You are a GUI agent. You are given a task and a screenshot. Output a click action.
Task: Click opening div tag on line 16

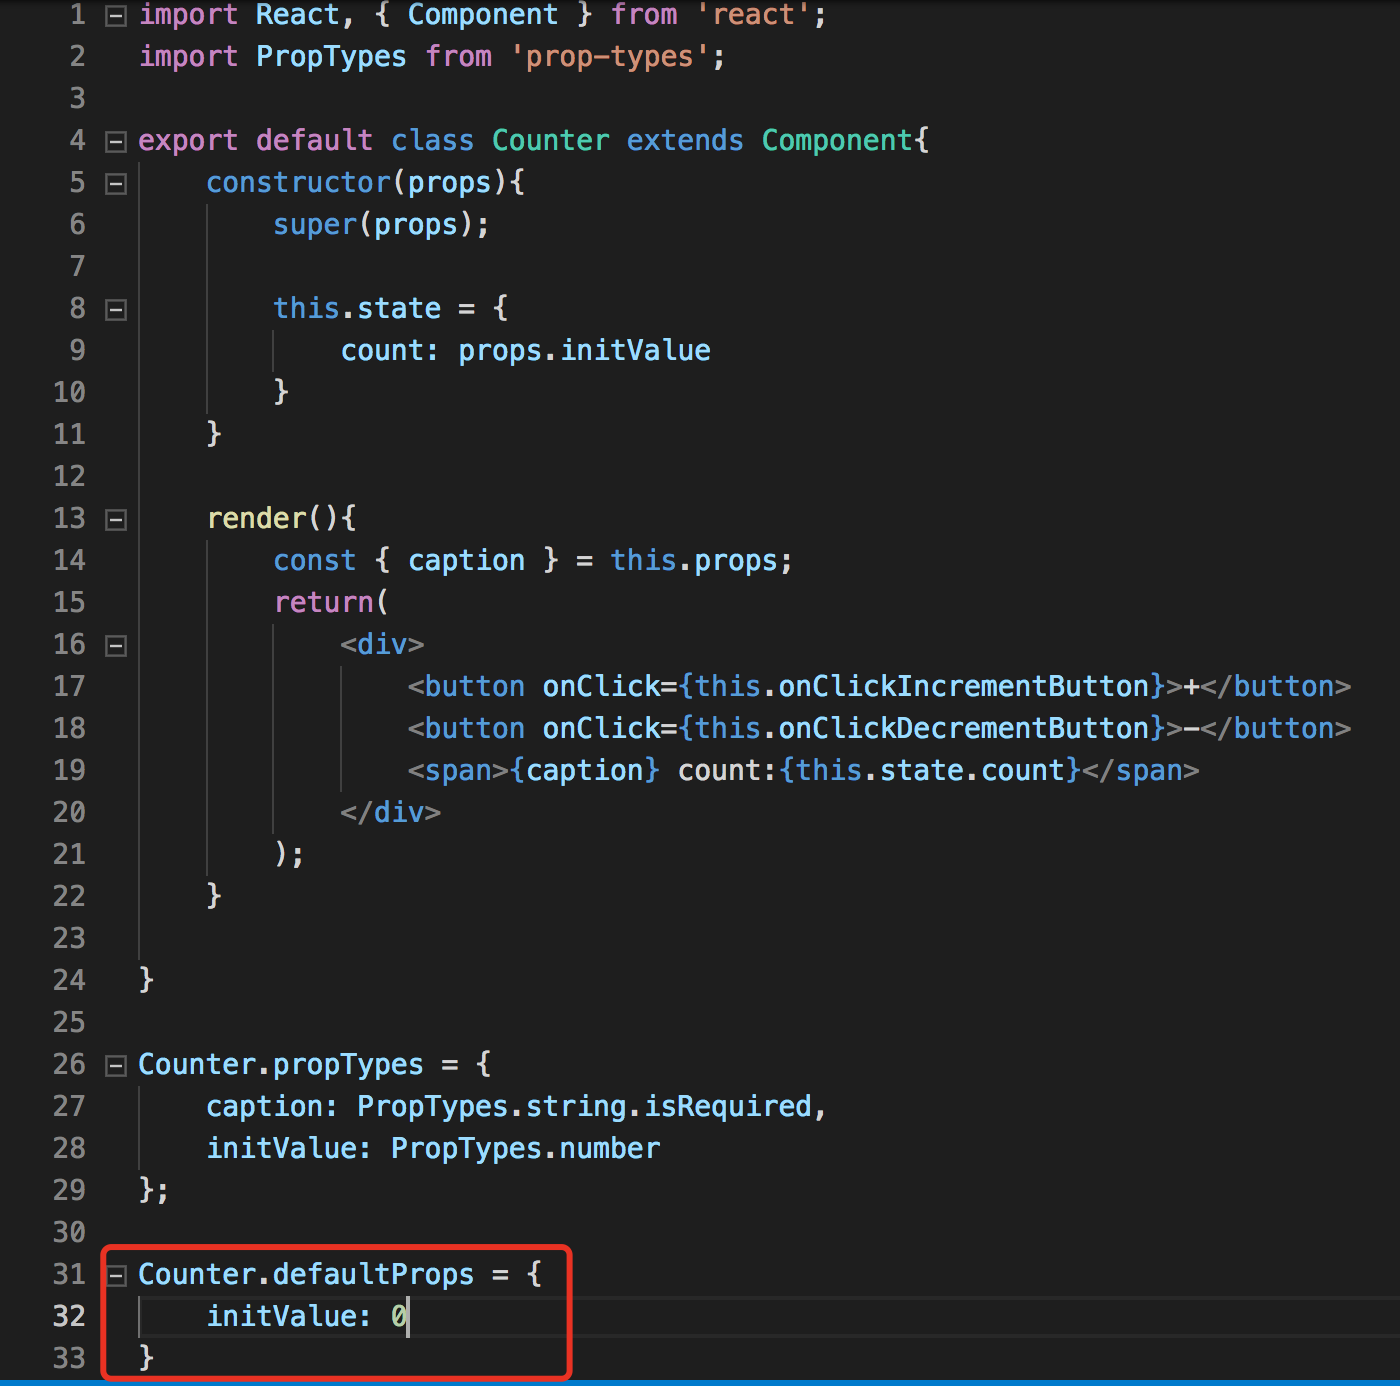pos(382,644)
